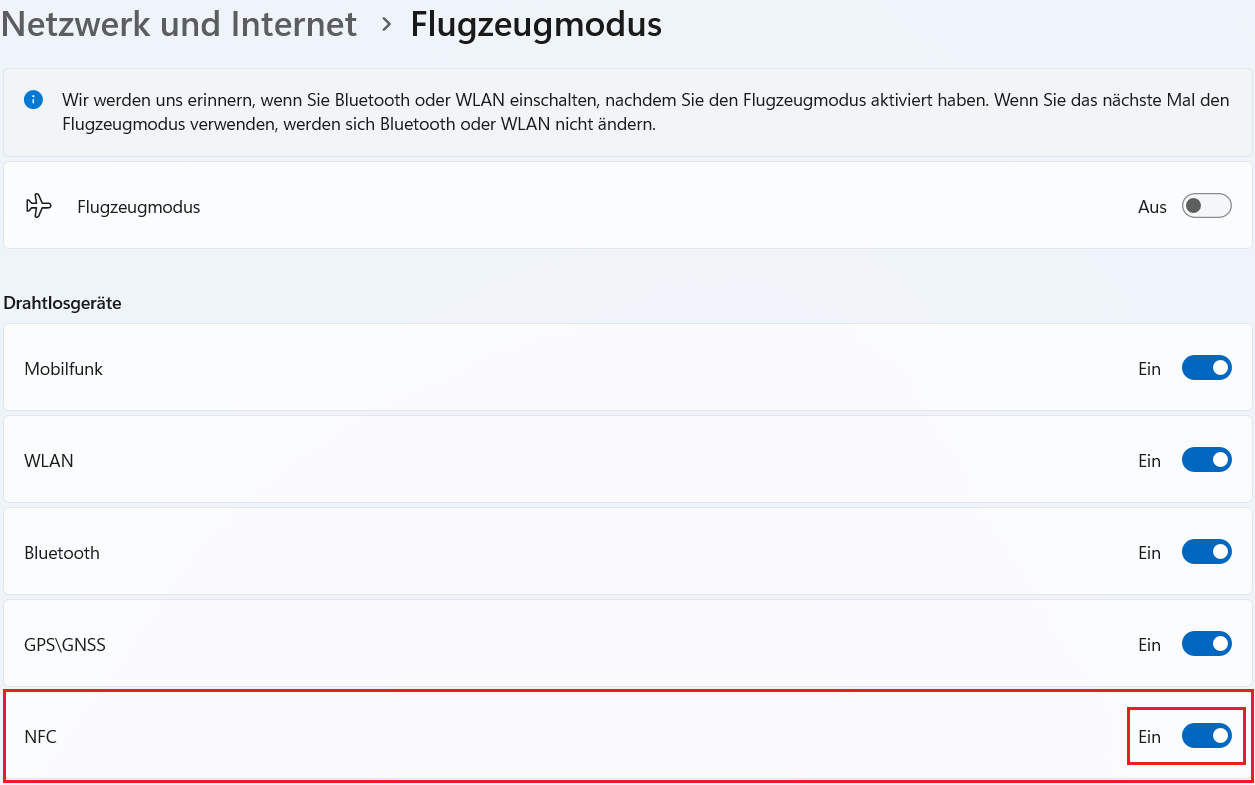Screen dimensions: 1255x785
Task: Click the breadcrumb chevron arrow separator
Action: (386, 25)
